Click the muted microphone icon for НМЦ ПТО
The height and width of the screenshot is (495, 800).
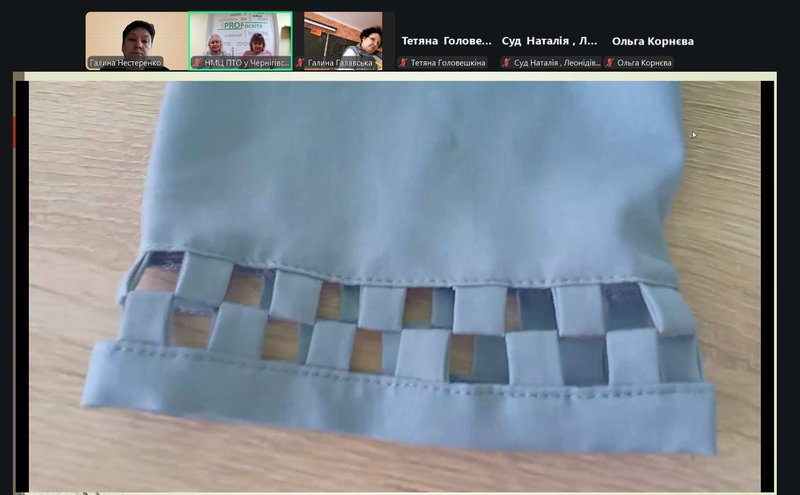(x=198, y=63)
